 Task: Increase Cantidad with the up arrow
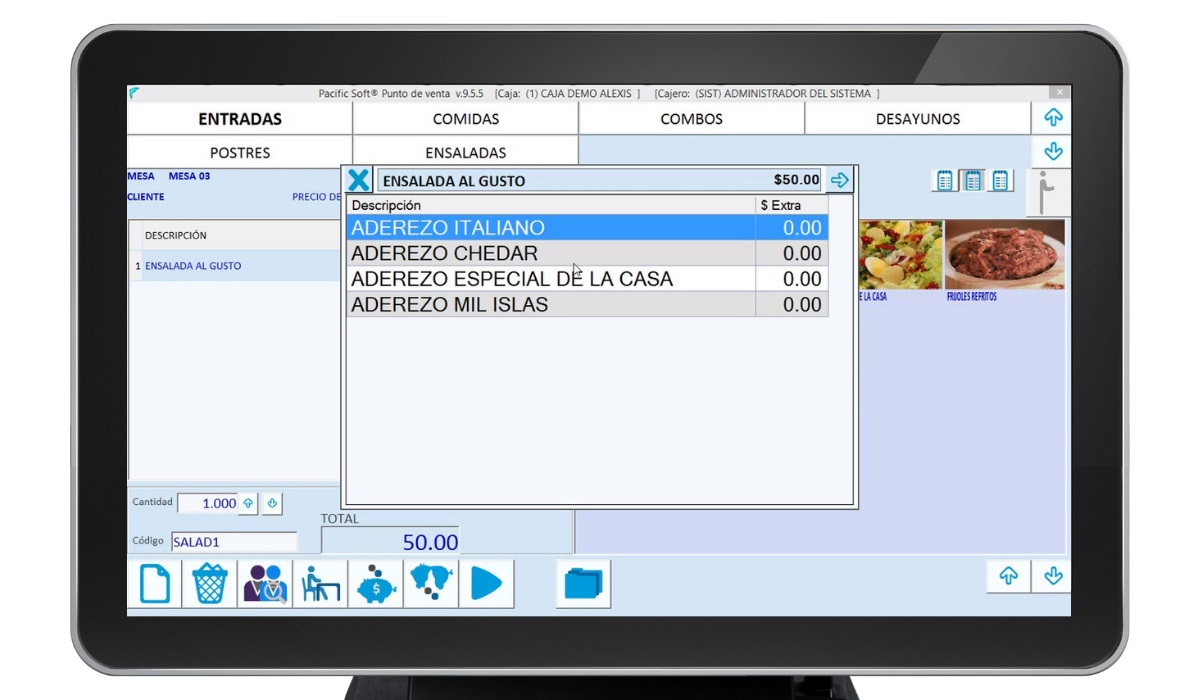248,503
